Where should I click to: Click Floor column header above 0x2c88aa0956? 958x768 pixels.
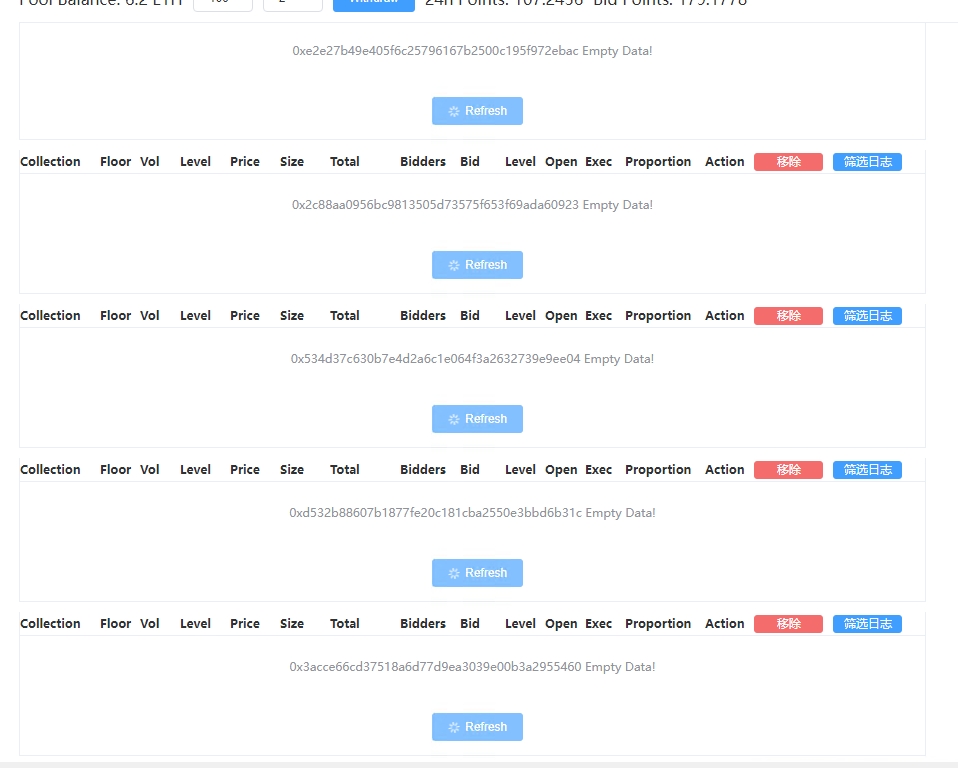click(115, 162)
